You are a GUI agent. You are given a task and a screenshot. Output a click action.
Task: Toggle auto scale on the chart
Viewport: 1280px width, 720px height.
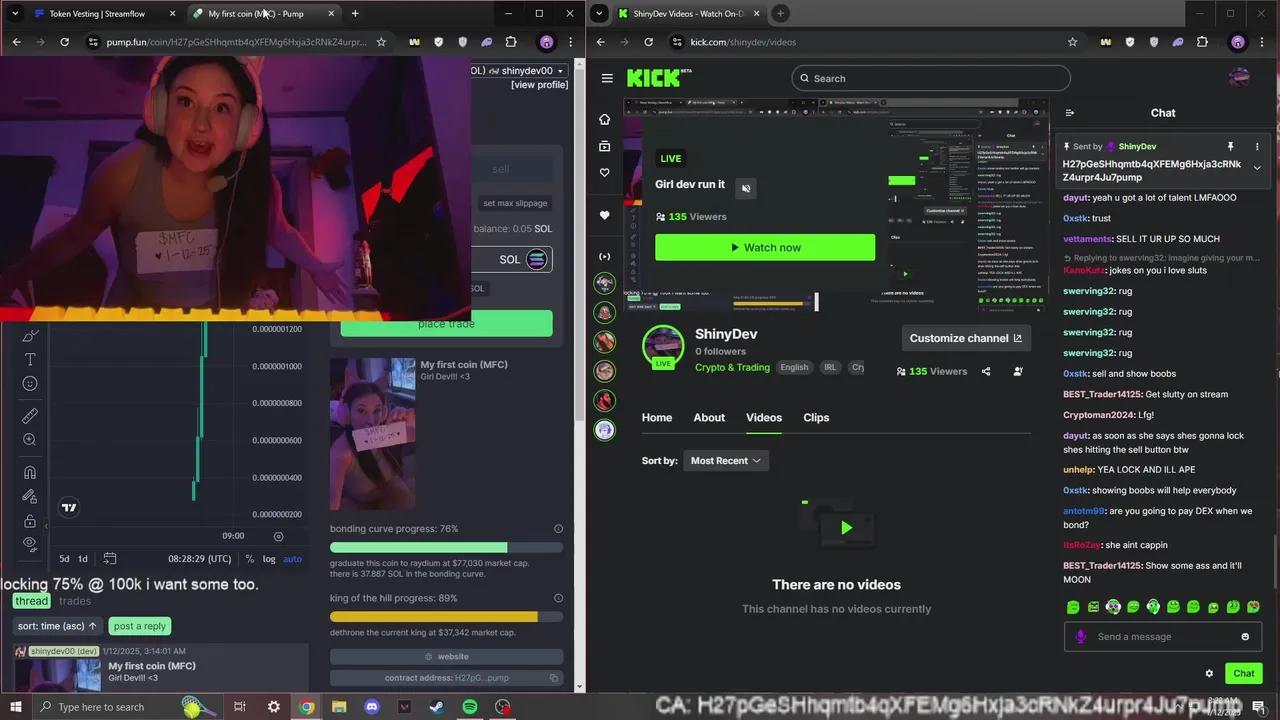click(x=292, y=559)
